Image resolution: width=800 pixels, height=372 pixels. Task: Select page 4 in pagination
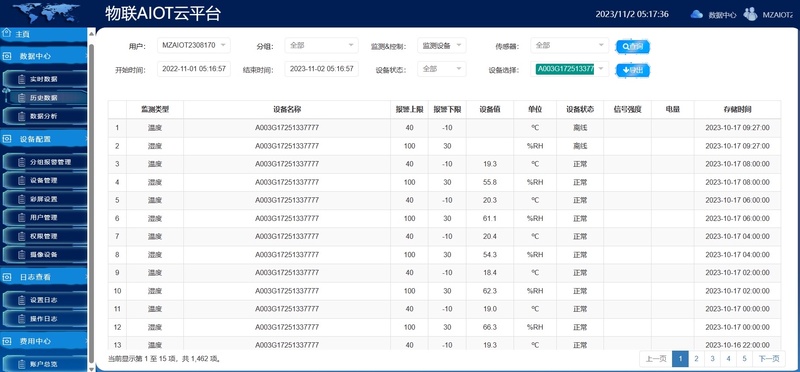pos(729,359)
